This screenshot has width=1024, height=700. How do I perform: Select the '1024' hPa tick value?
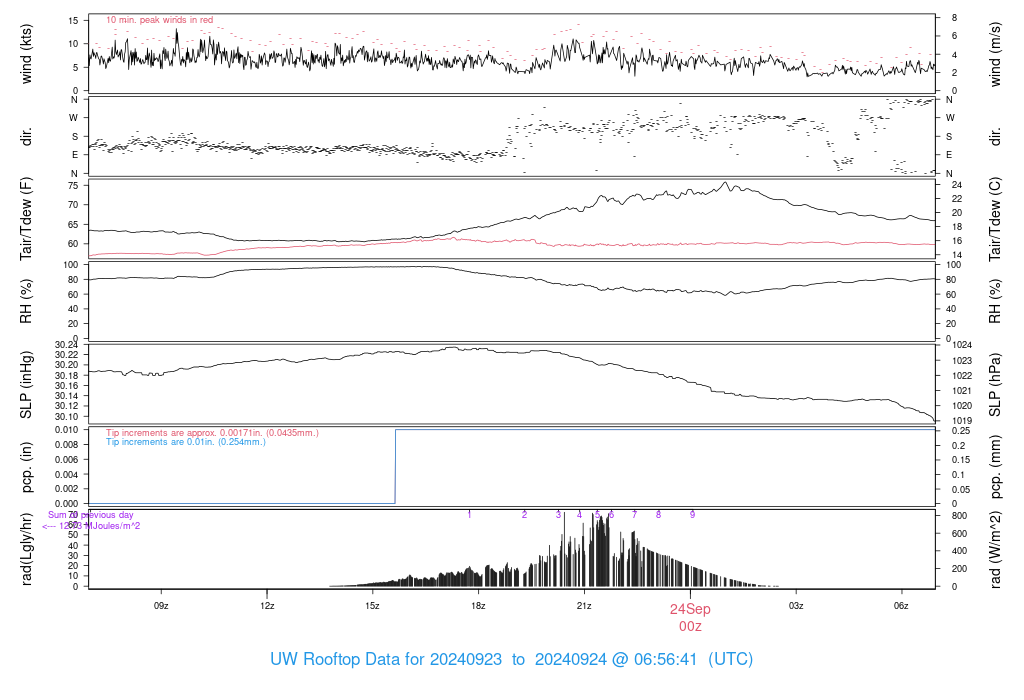[x=962, y=345]
